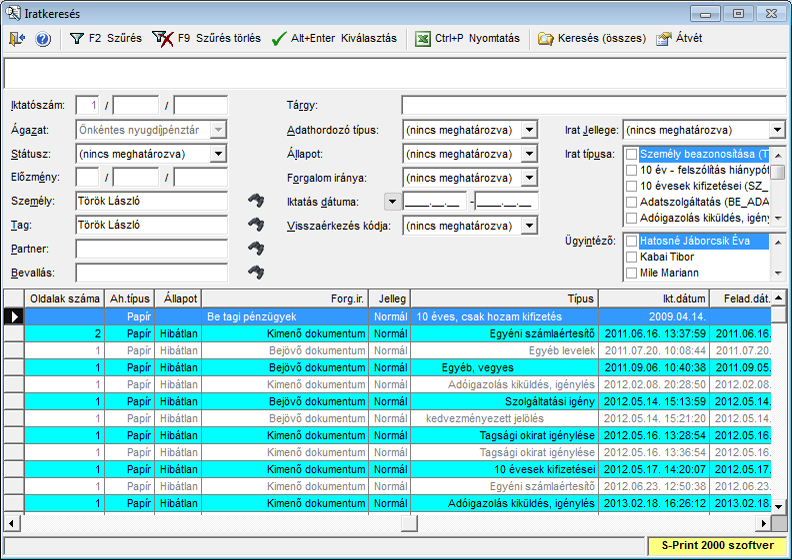Click current row arrow indicator in grid

pyautogui.click(x=14, y=317)
